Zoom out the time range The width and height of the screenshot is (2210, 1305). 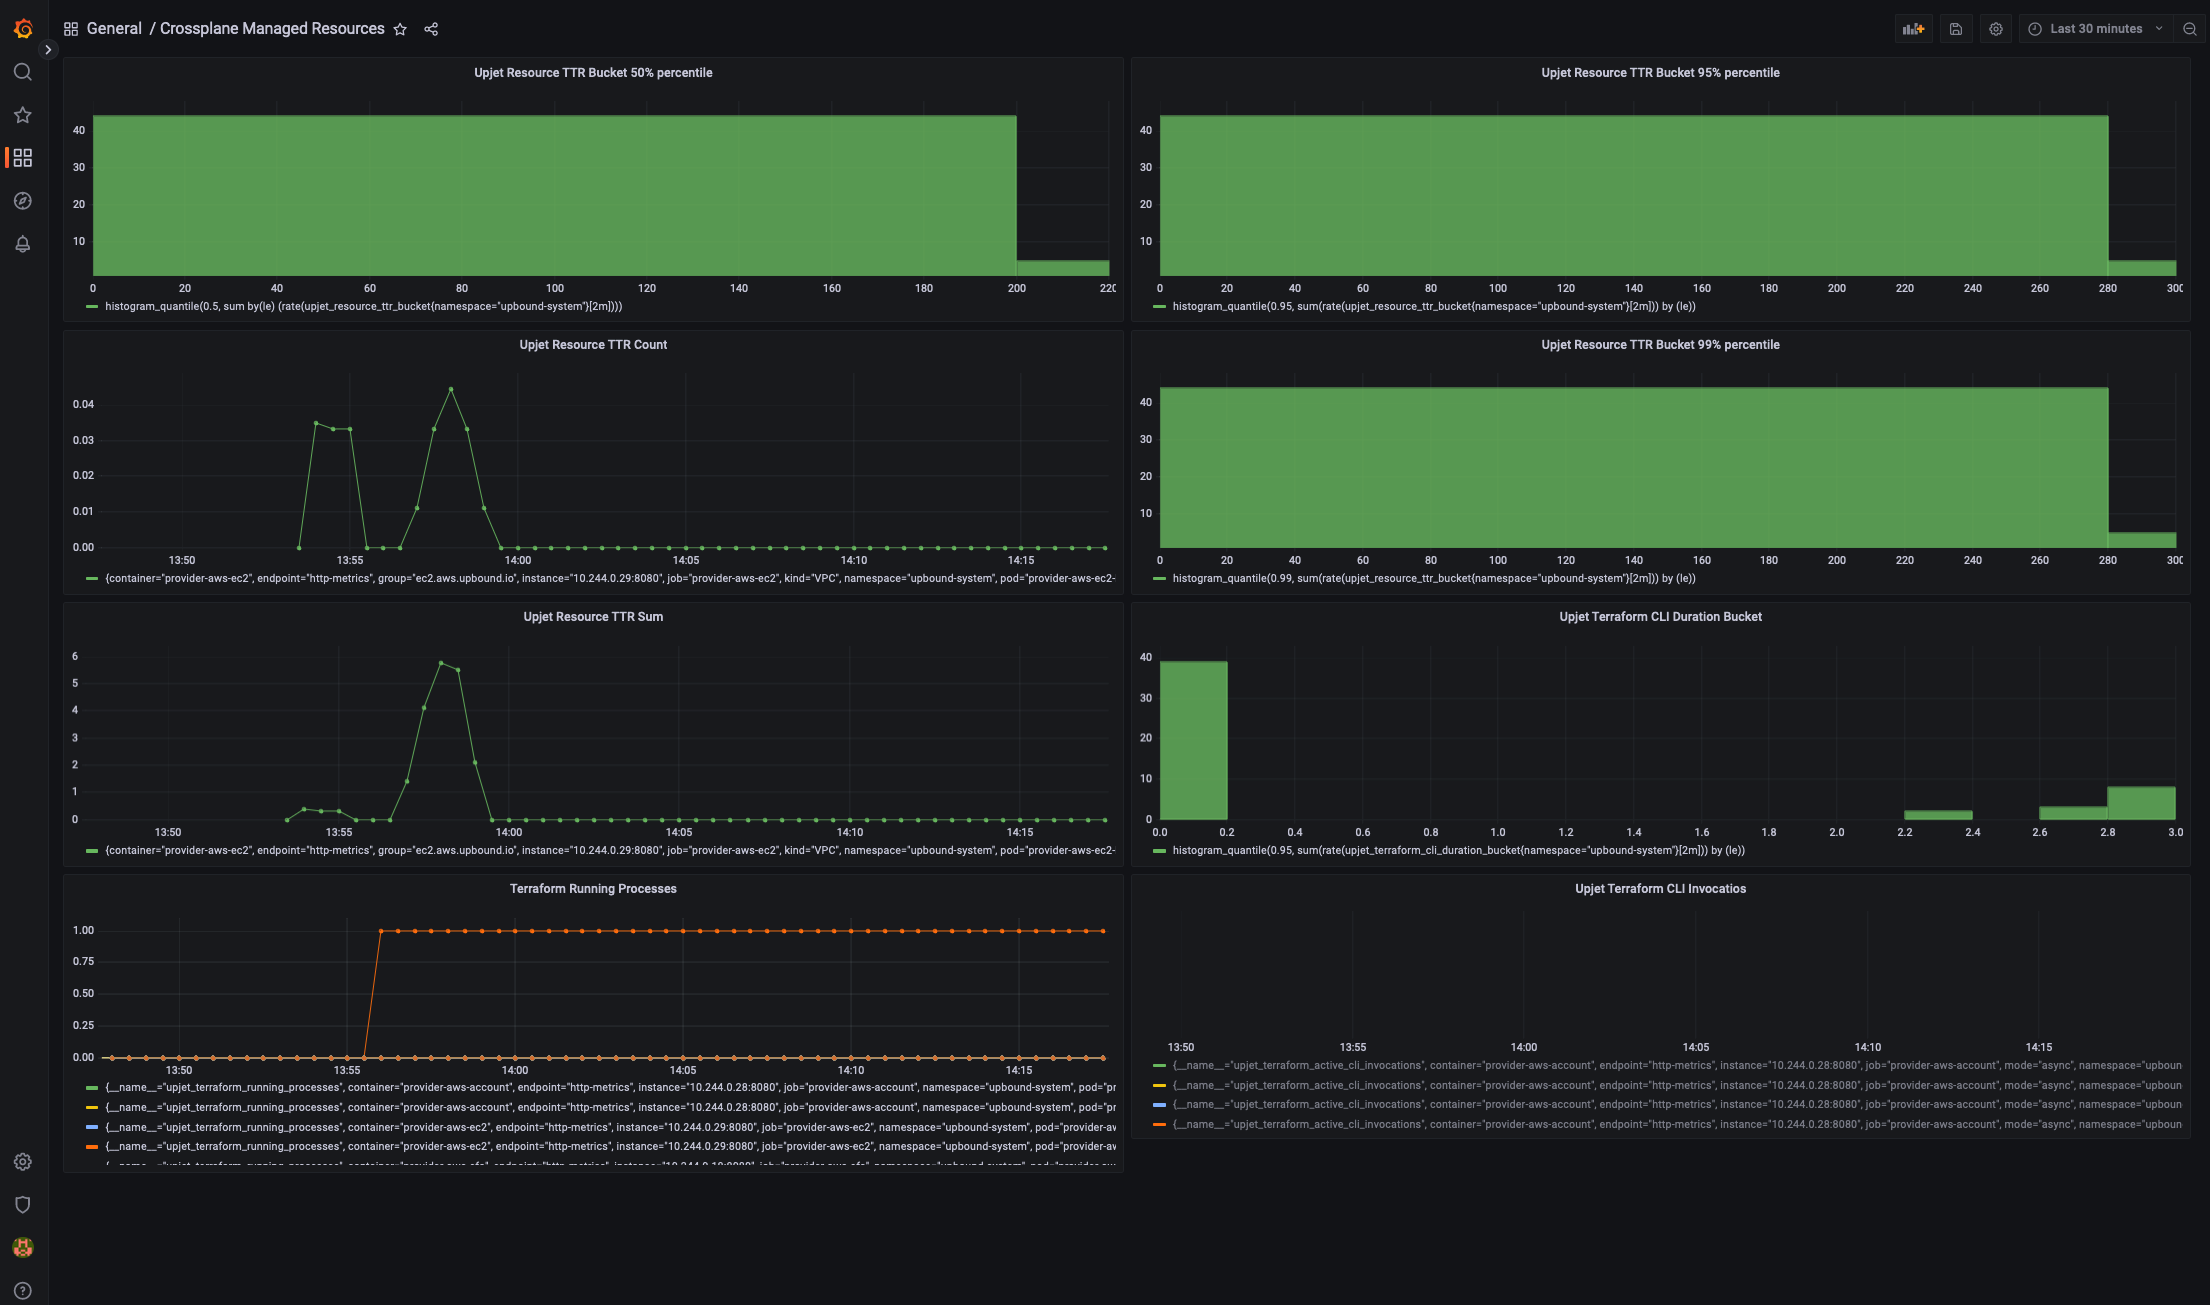point(2190,29)
